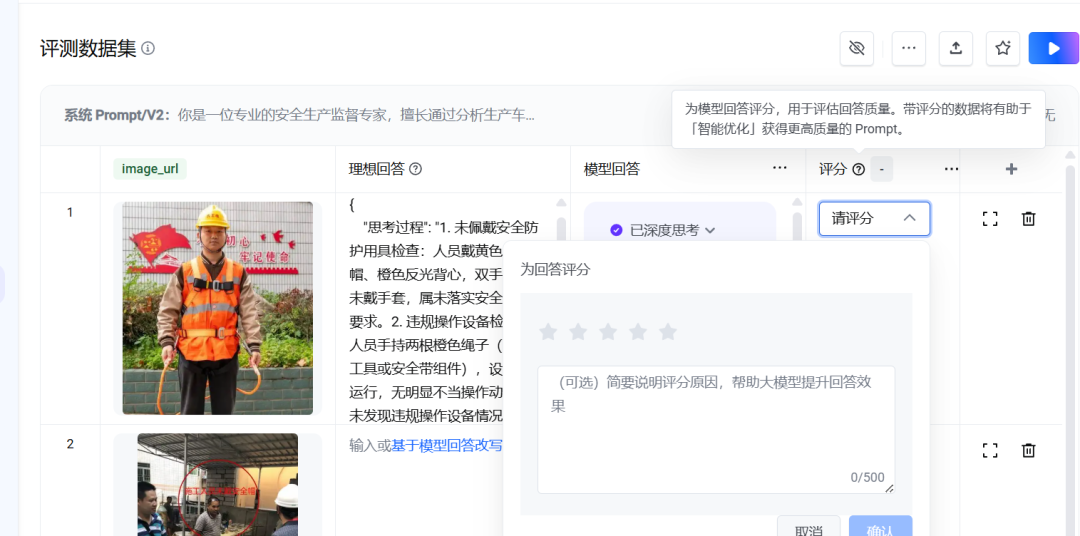Click help icon next to 理想回答
1080x536 pixels.
pos(415,169)
